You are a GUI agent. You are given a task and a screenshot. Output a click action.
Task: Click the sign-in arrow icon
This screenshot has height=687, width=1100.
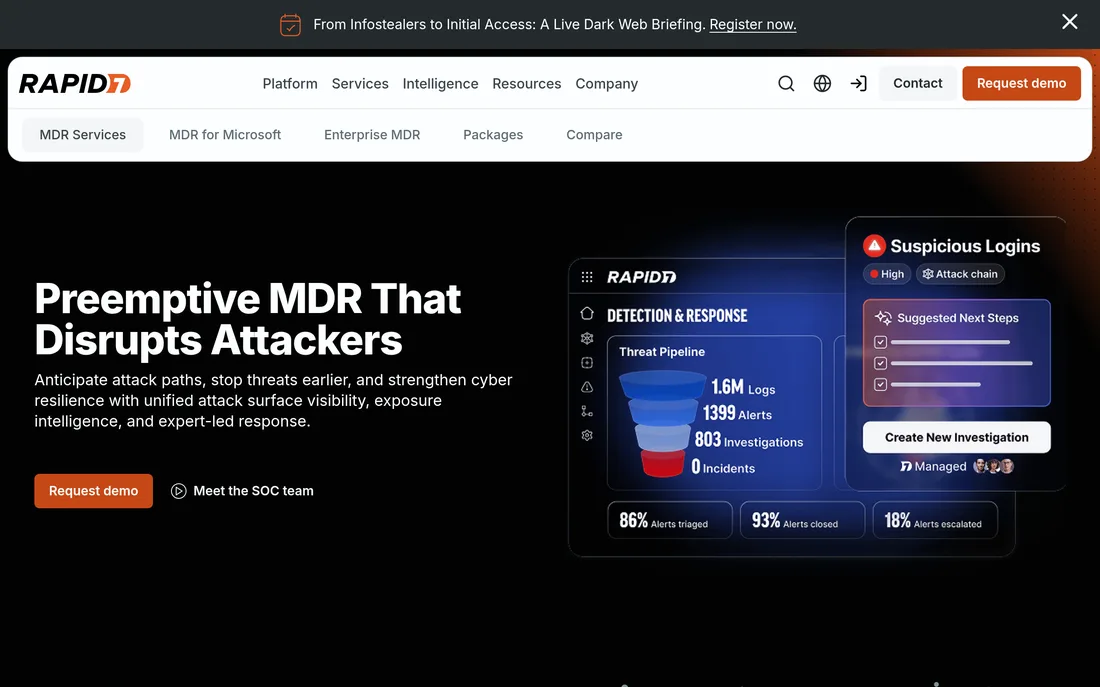tap(859, 84)
